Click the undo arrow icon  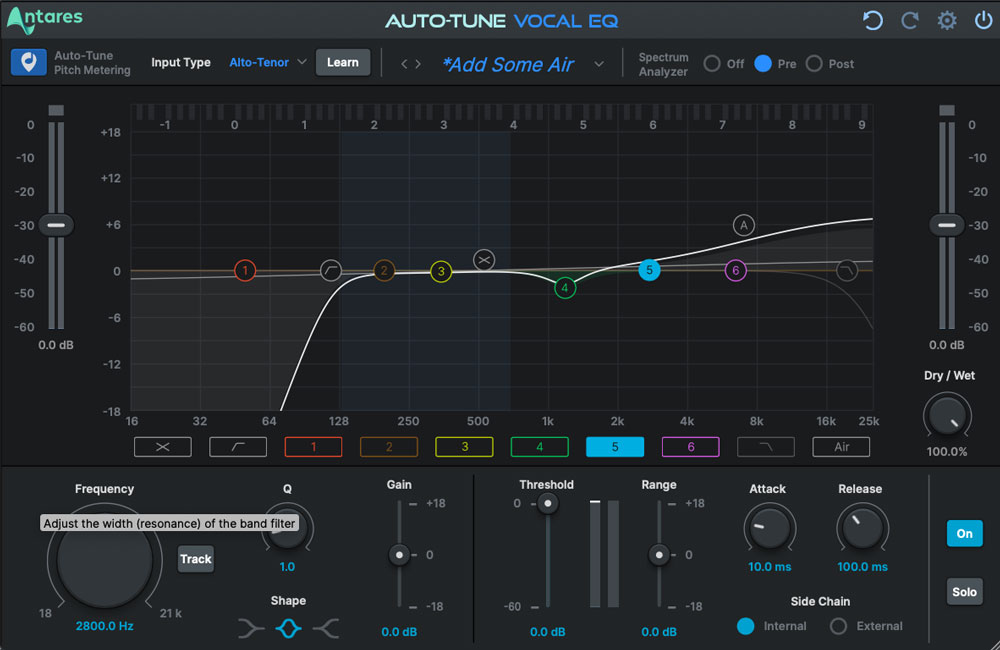pyautogui.click(x=872, y=20)
